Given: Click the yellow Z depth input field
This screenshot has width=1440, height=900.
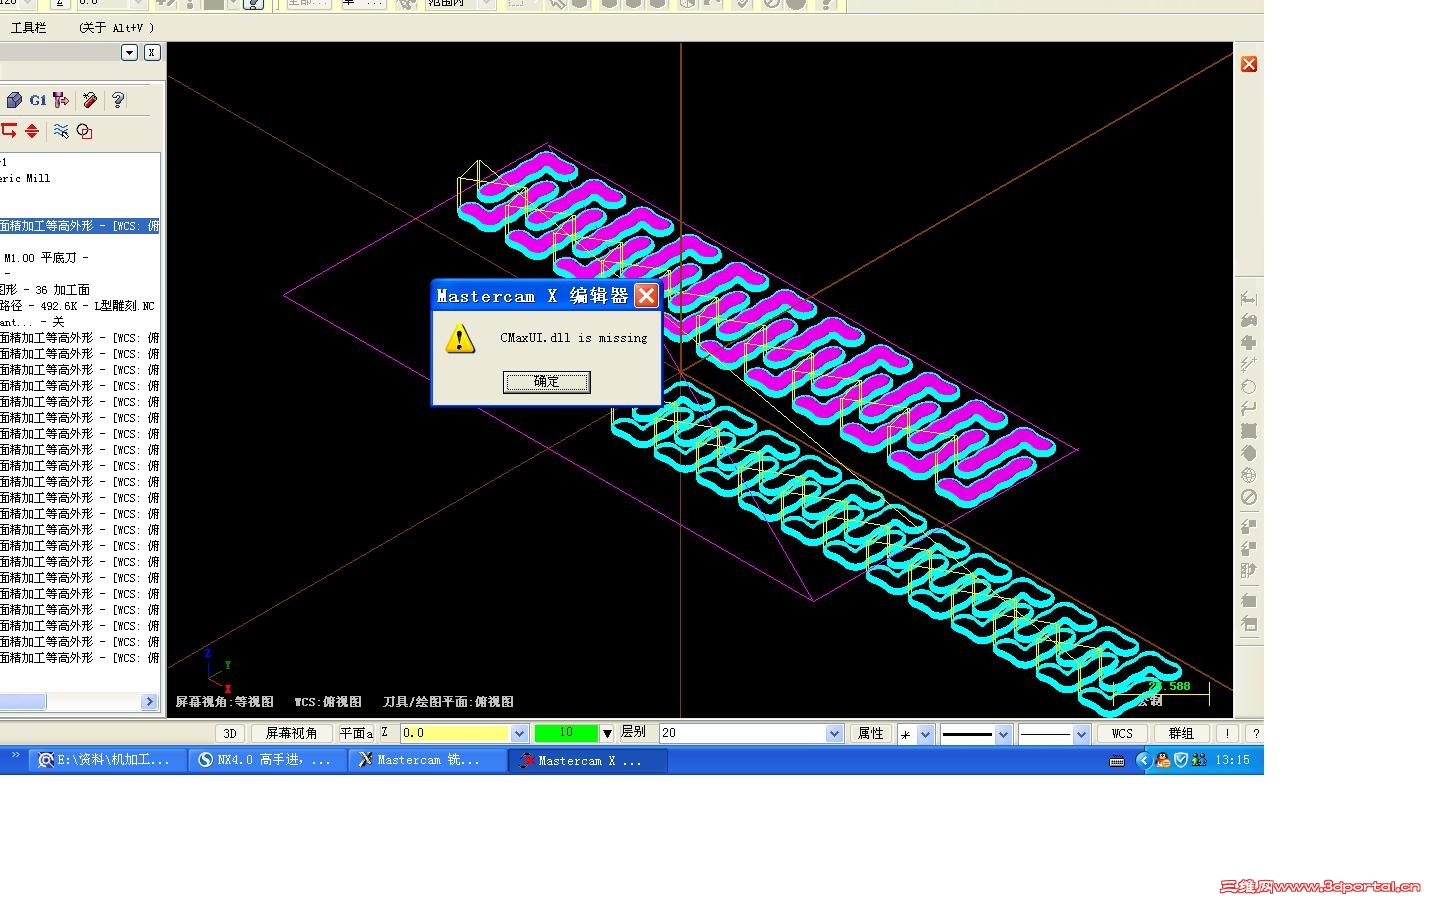Looking at the screenshot, I should 455,733.
